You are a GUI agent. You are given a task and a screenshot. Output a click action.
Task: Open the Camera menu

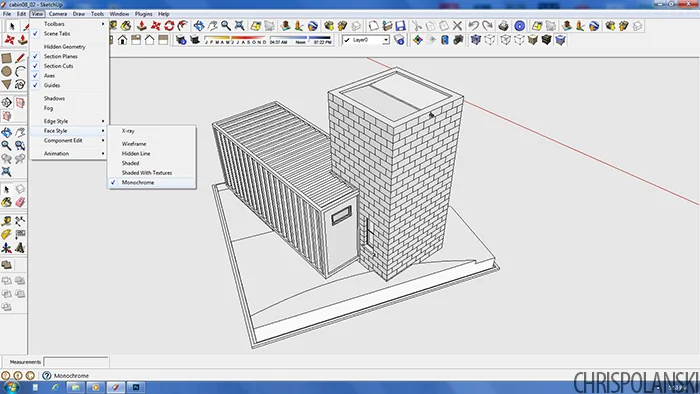(58, 14)
